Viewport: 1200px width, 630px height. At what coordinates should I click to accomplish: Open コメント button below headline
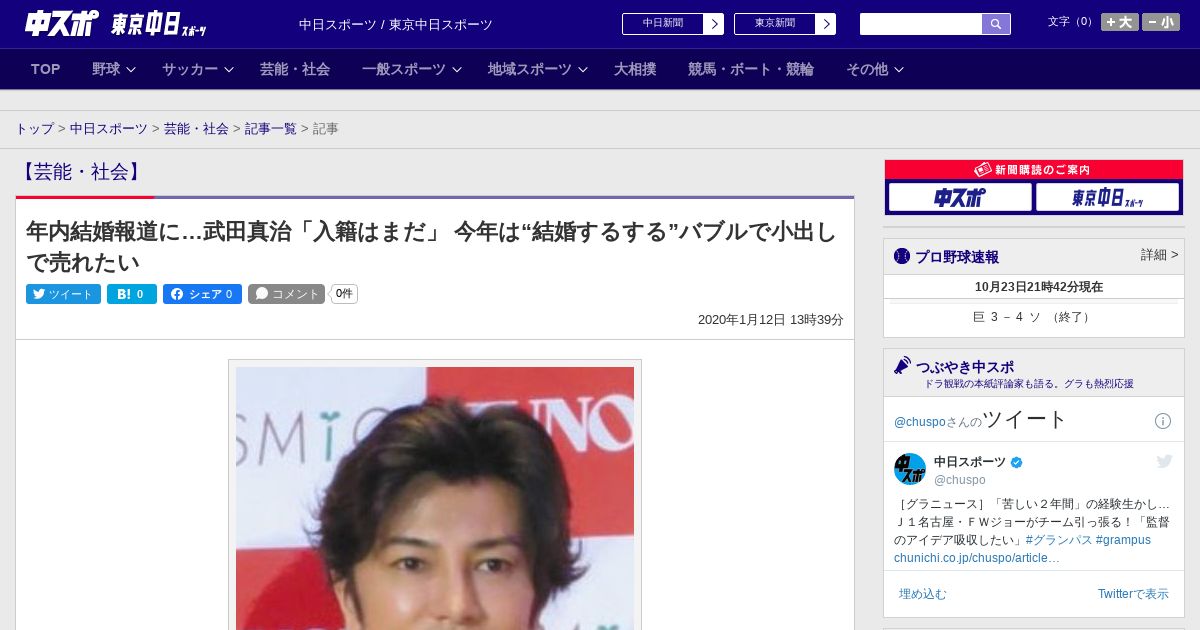click(287, 294)
